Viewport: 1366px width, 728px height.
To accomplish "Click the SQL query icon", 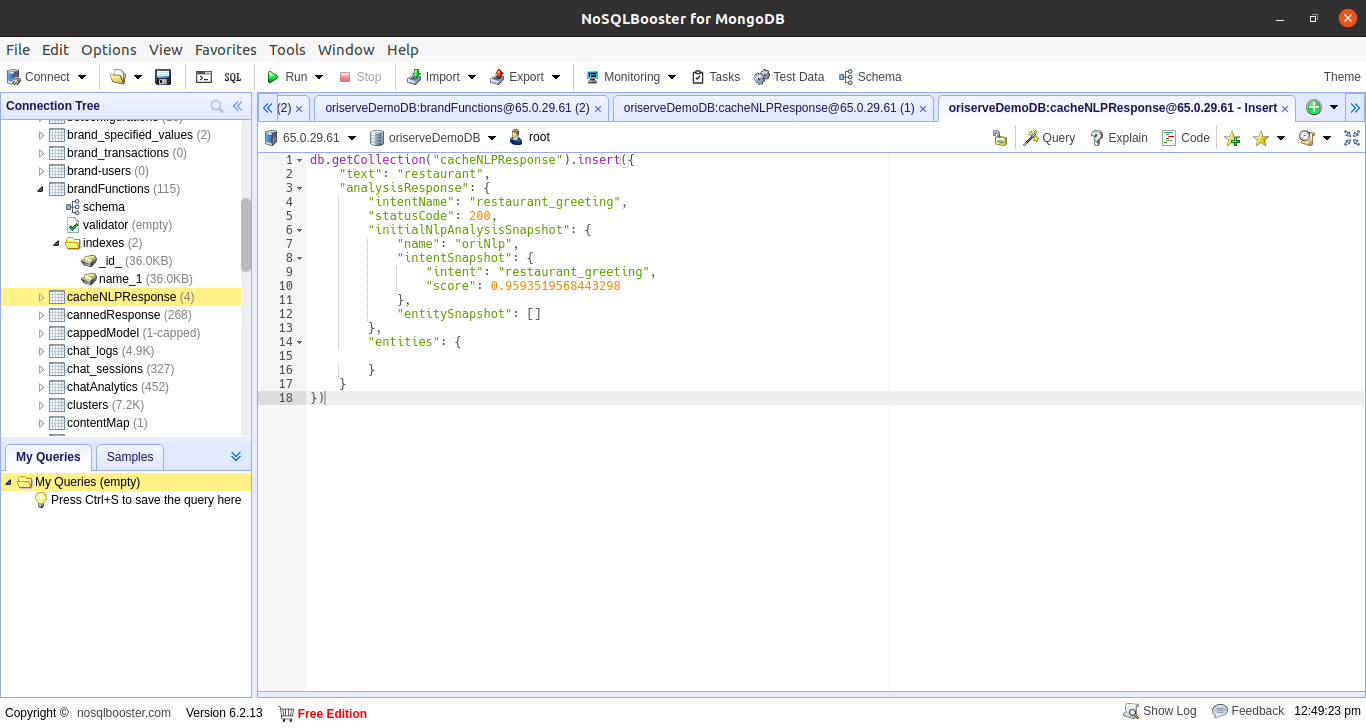I will [x=232, y=77].
